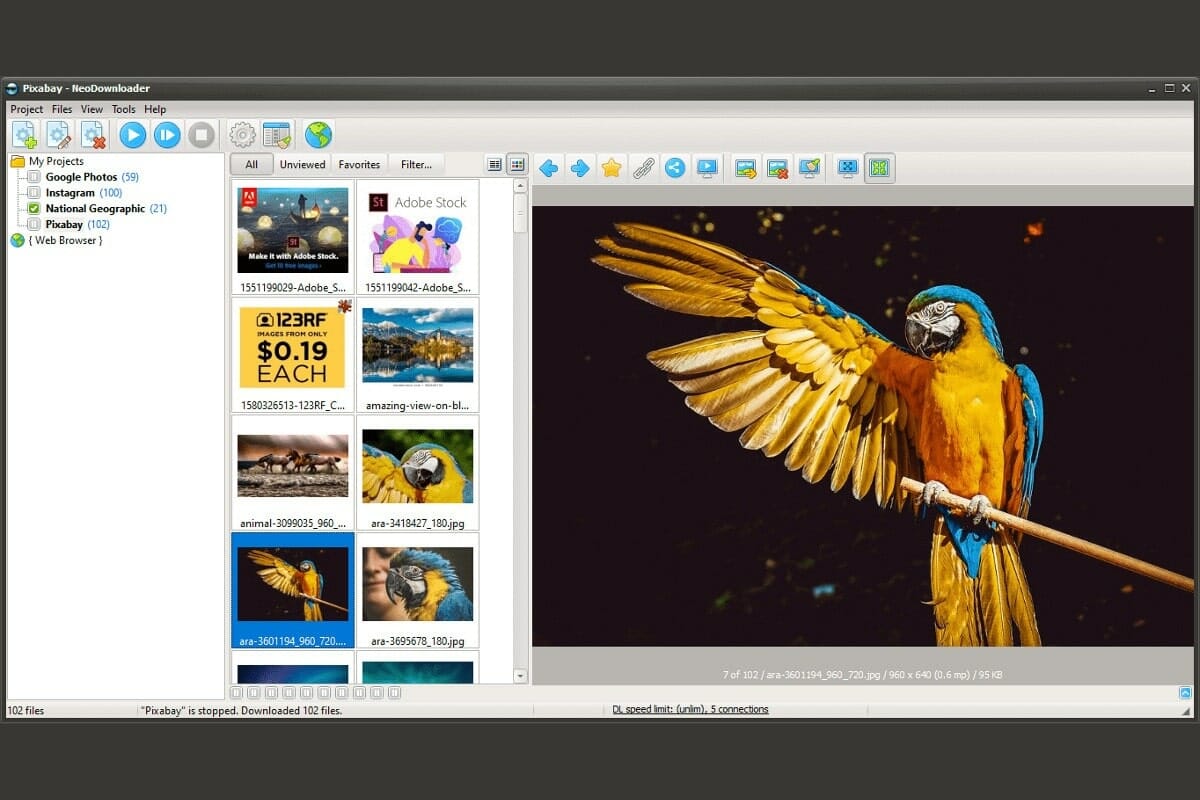1200x800 pixels.
Task: Start the download with the blue play button
Action: point(132,135)
